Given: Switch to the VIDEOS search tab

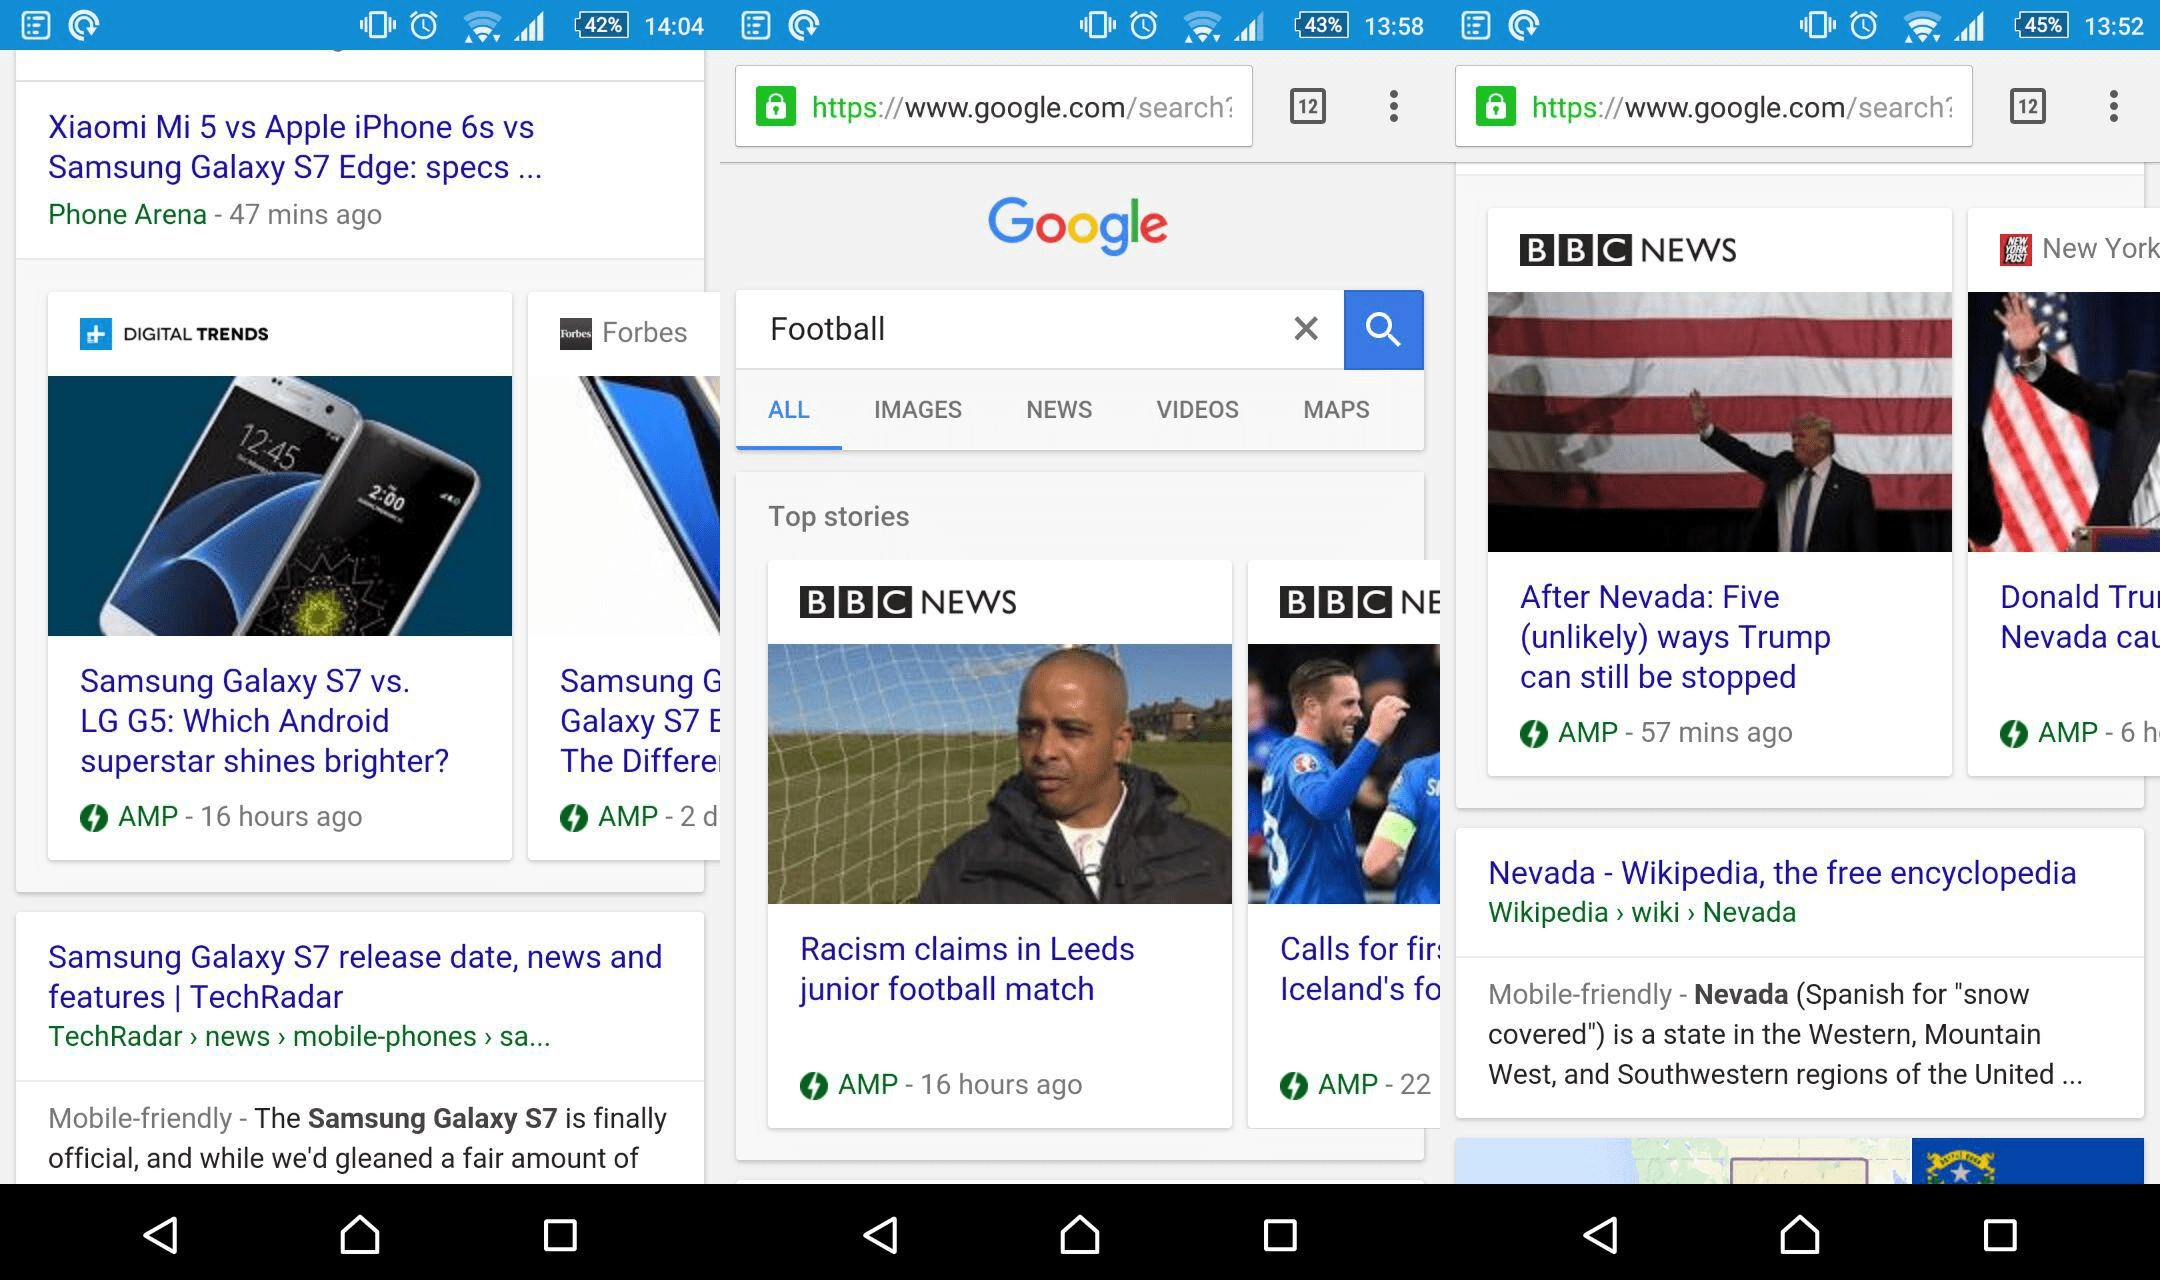Looking at the screenshot, I should tap(1197, 410).
